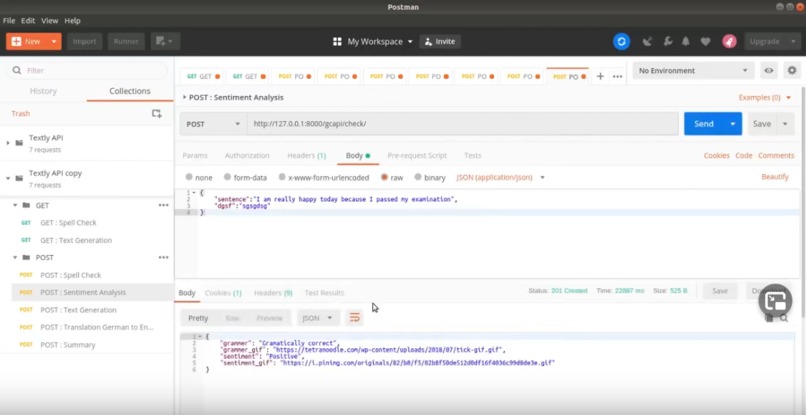This screenshot has height=415, width=806.
Task: Open the satellite capture requests icon
Action: pos(647,42)
